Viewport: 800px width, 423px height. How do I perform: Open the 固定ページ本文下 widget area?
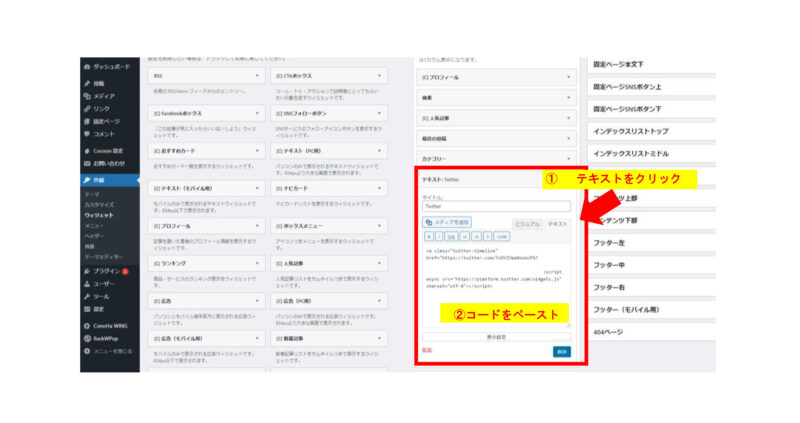click(x=652, y=65)
